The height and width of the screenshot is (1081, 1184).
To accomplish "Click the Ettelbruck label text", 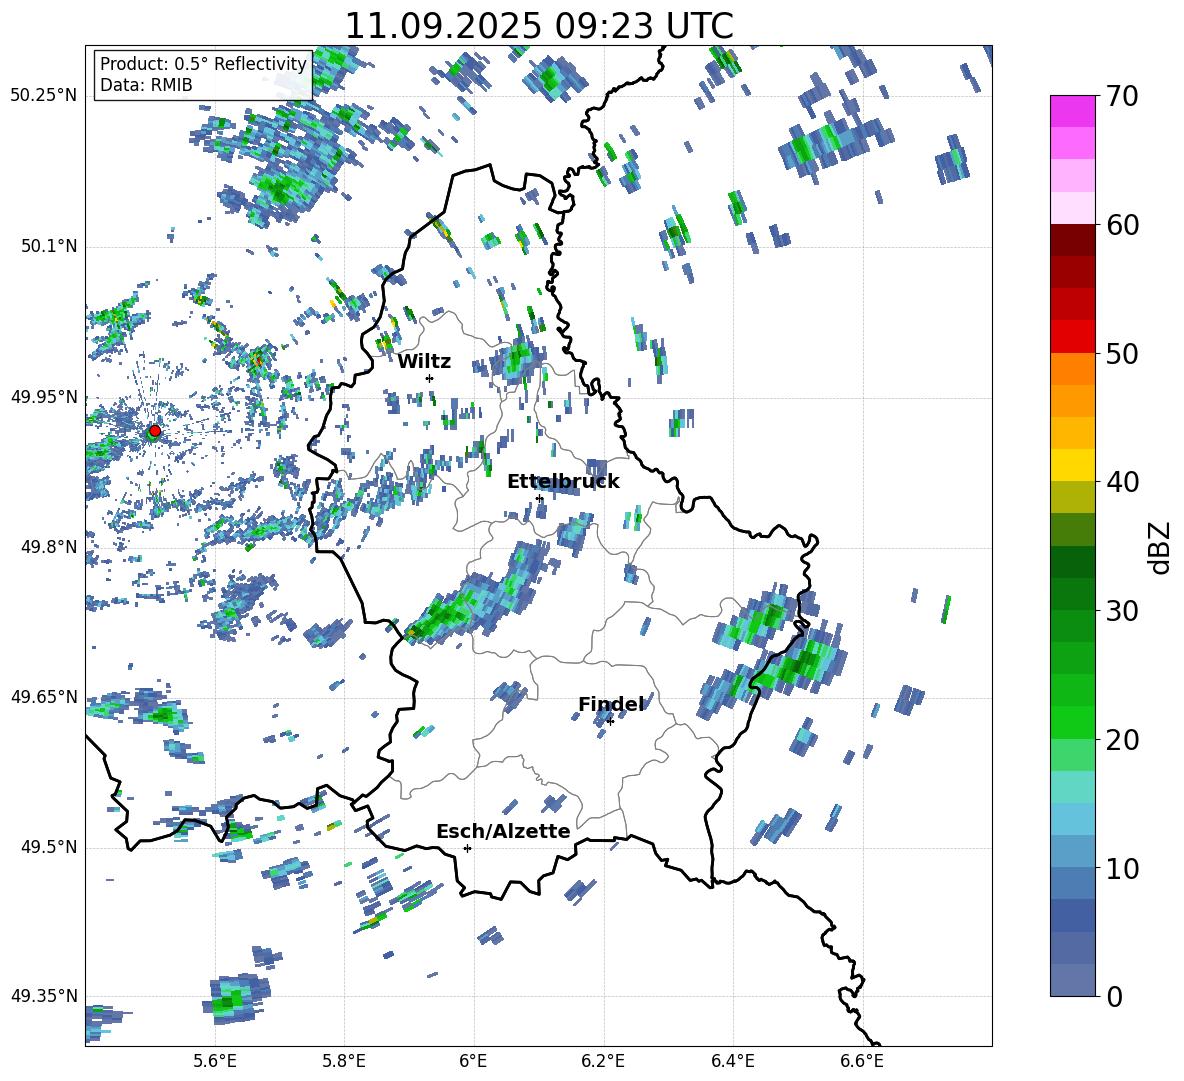I will [x=563, y=482].
